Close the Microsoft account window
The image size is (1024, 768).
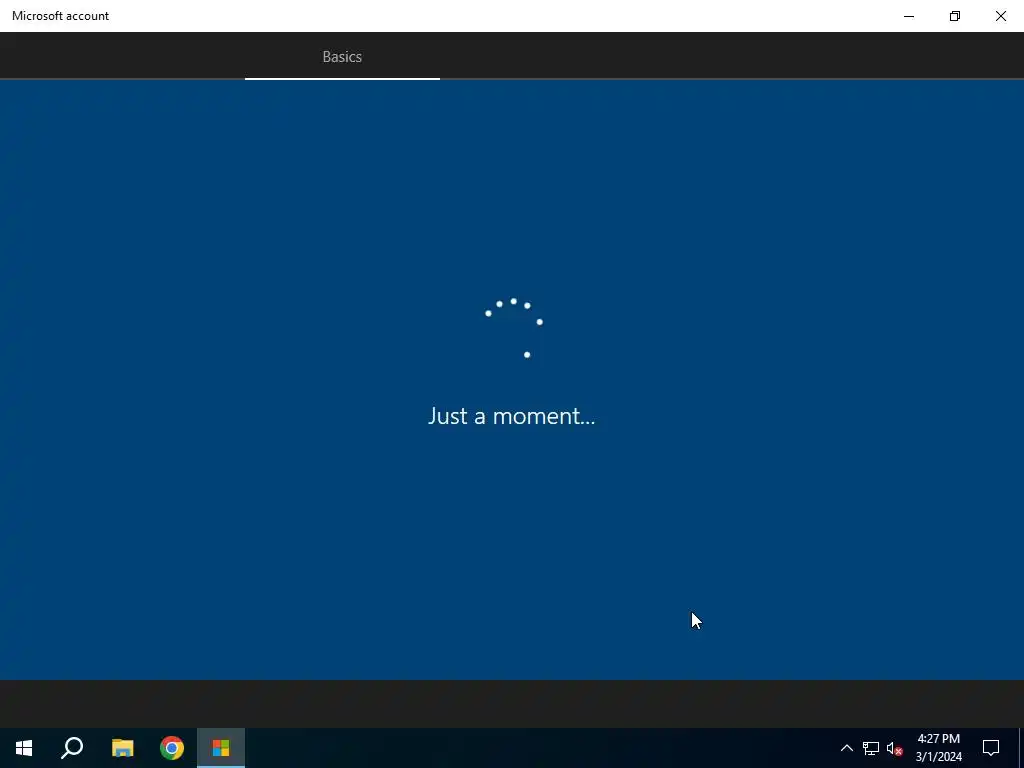1000,16
